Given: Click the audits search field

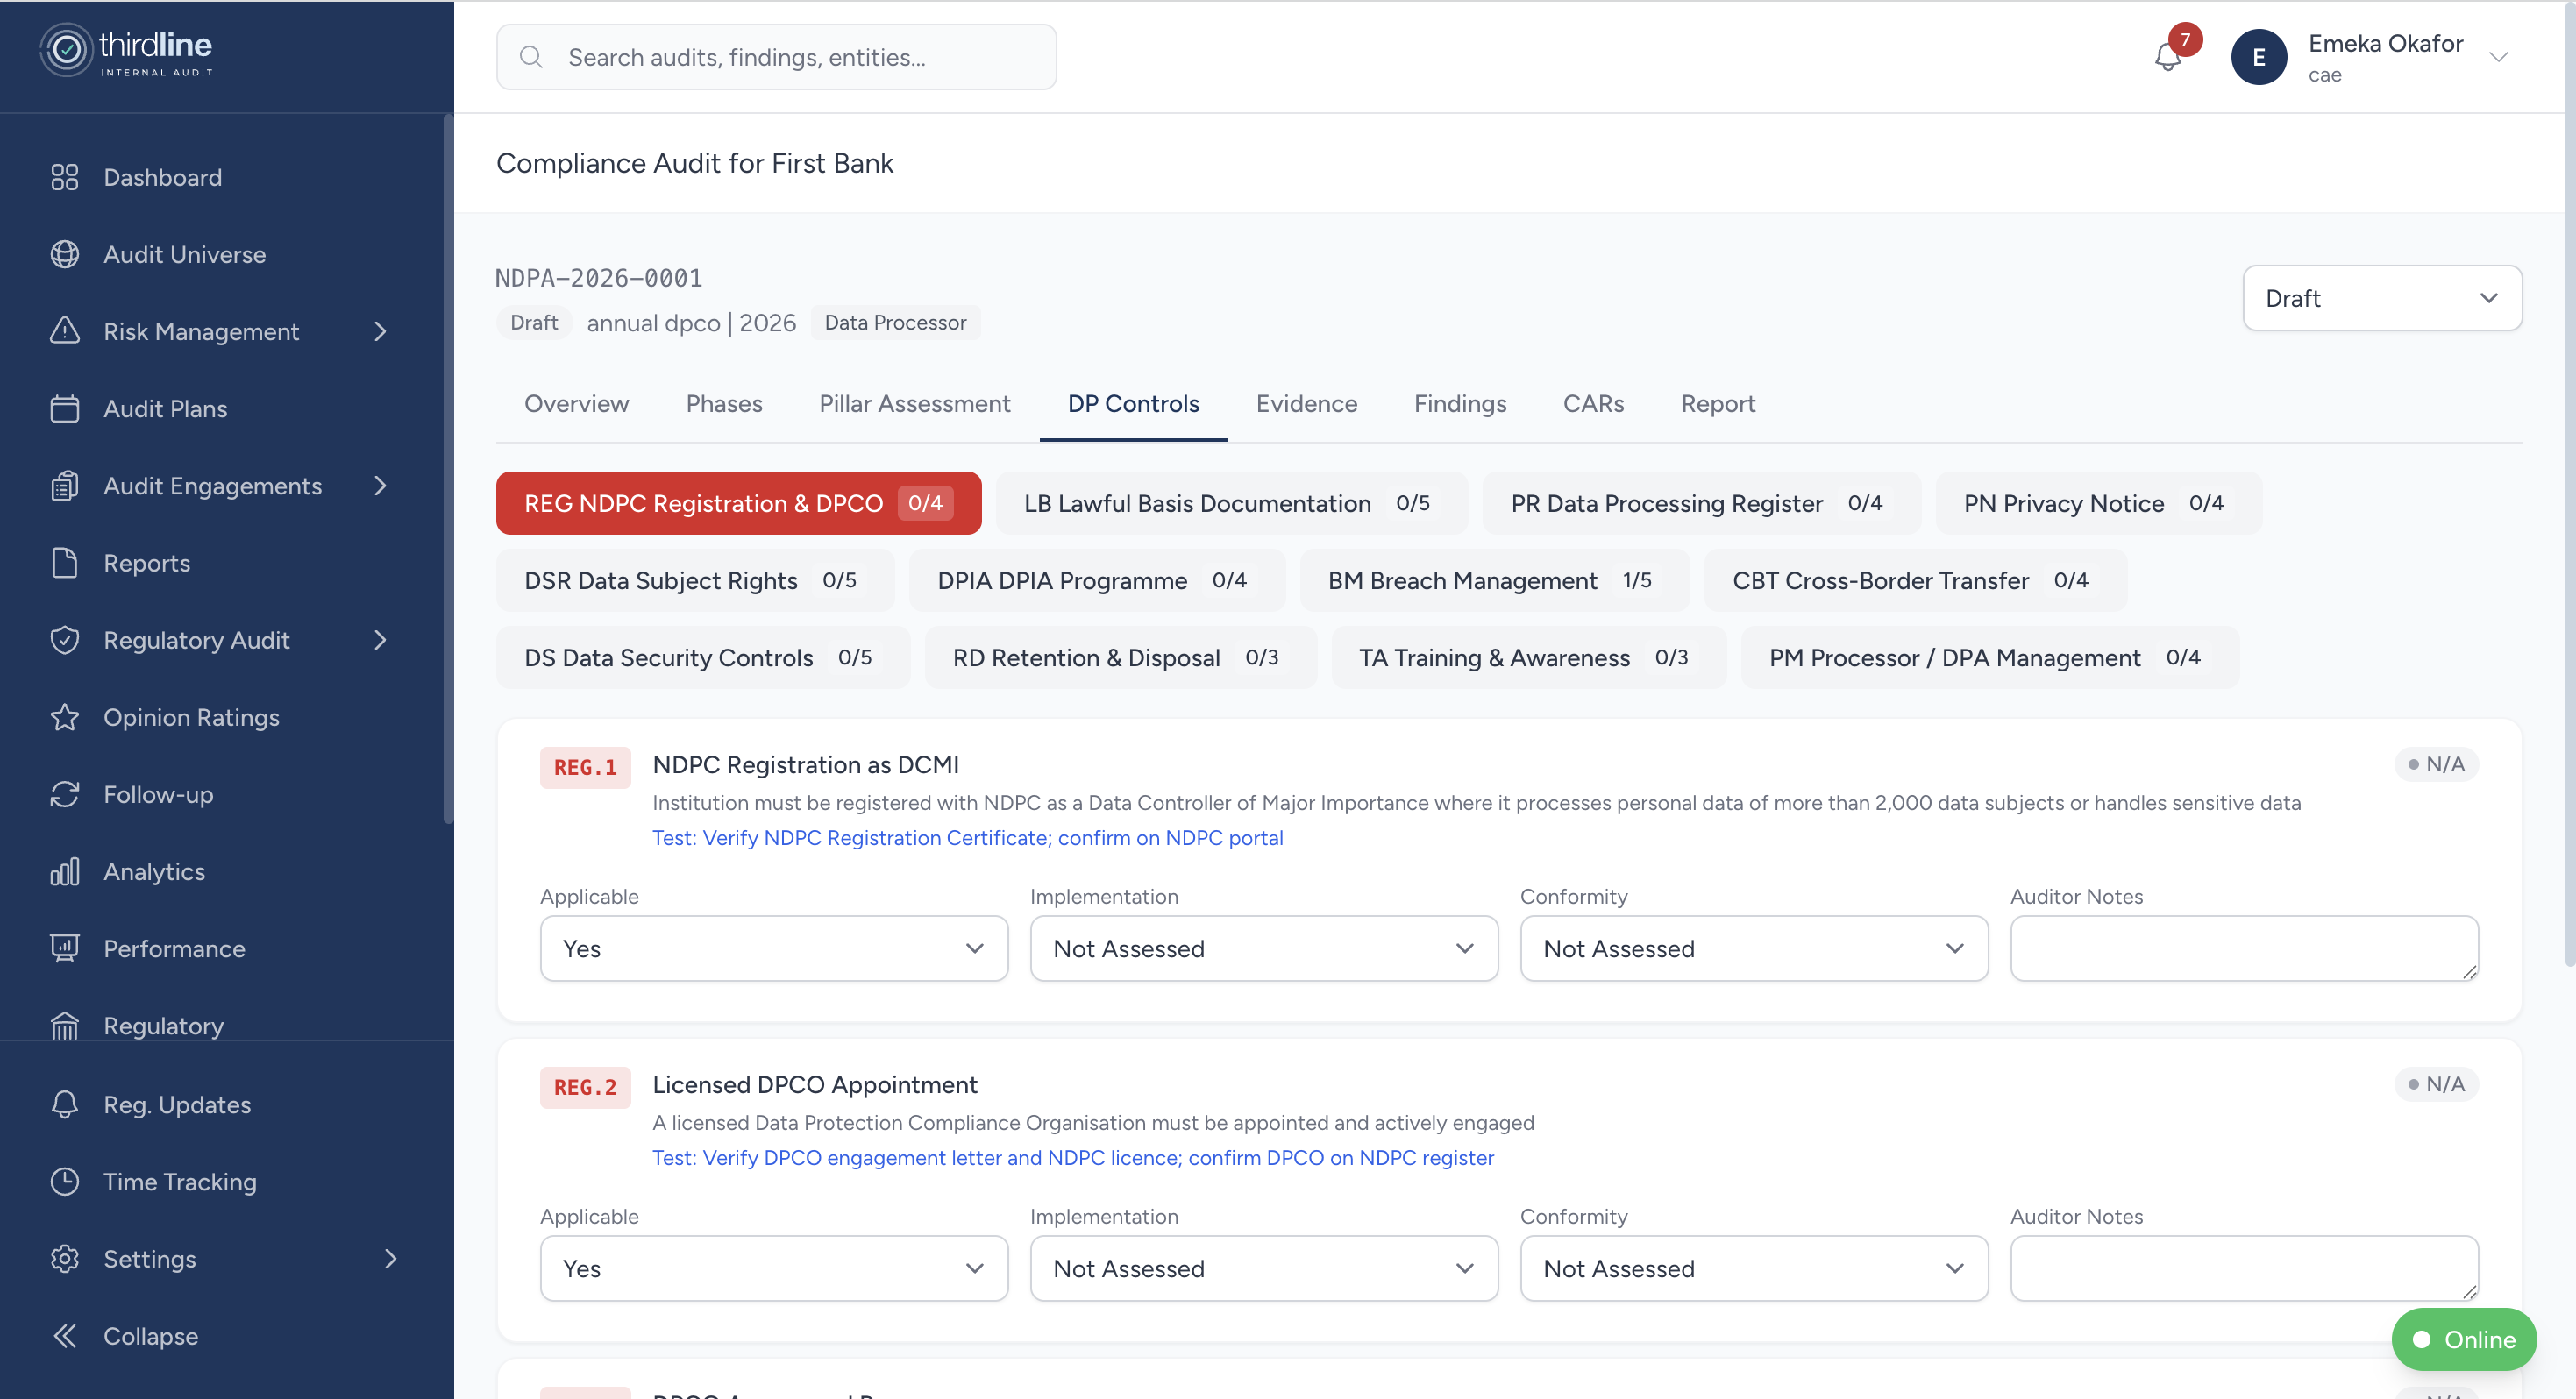Looking at the screenshot, I should coord(776,57).
